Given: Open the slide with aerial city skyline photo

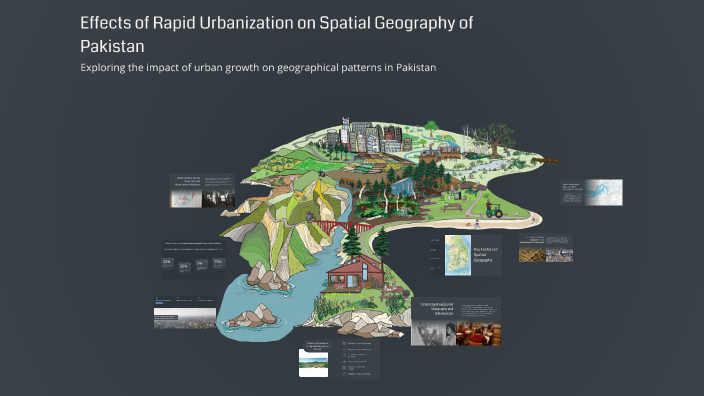Looking at the screenshot, I should 185,312.
